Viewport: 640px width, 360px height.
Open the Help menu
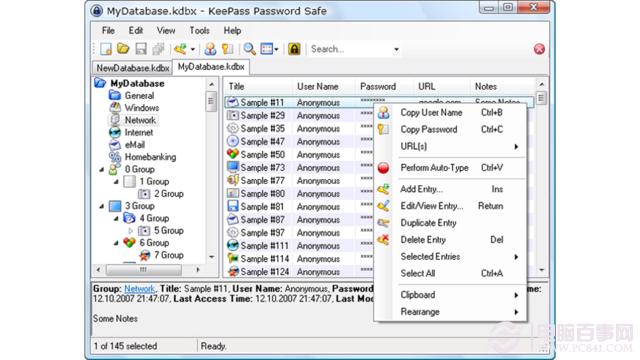pyautogui.click(x=232, y=31)
